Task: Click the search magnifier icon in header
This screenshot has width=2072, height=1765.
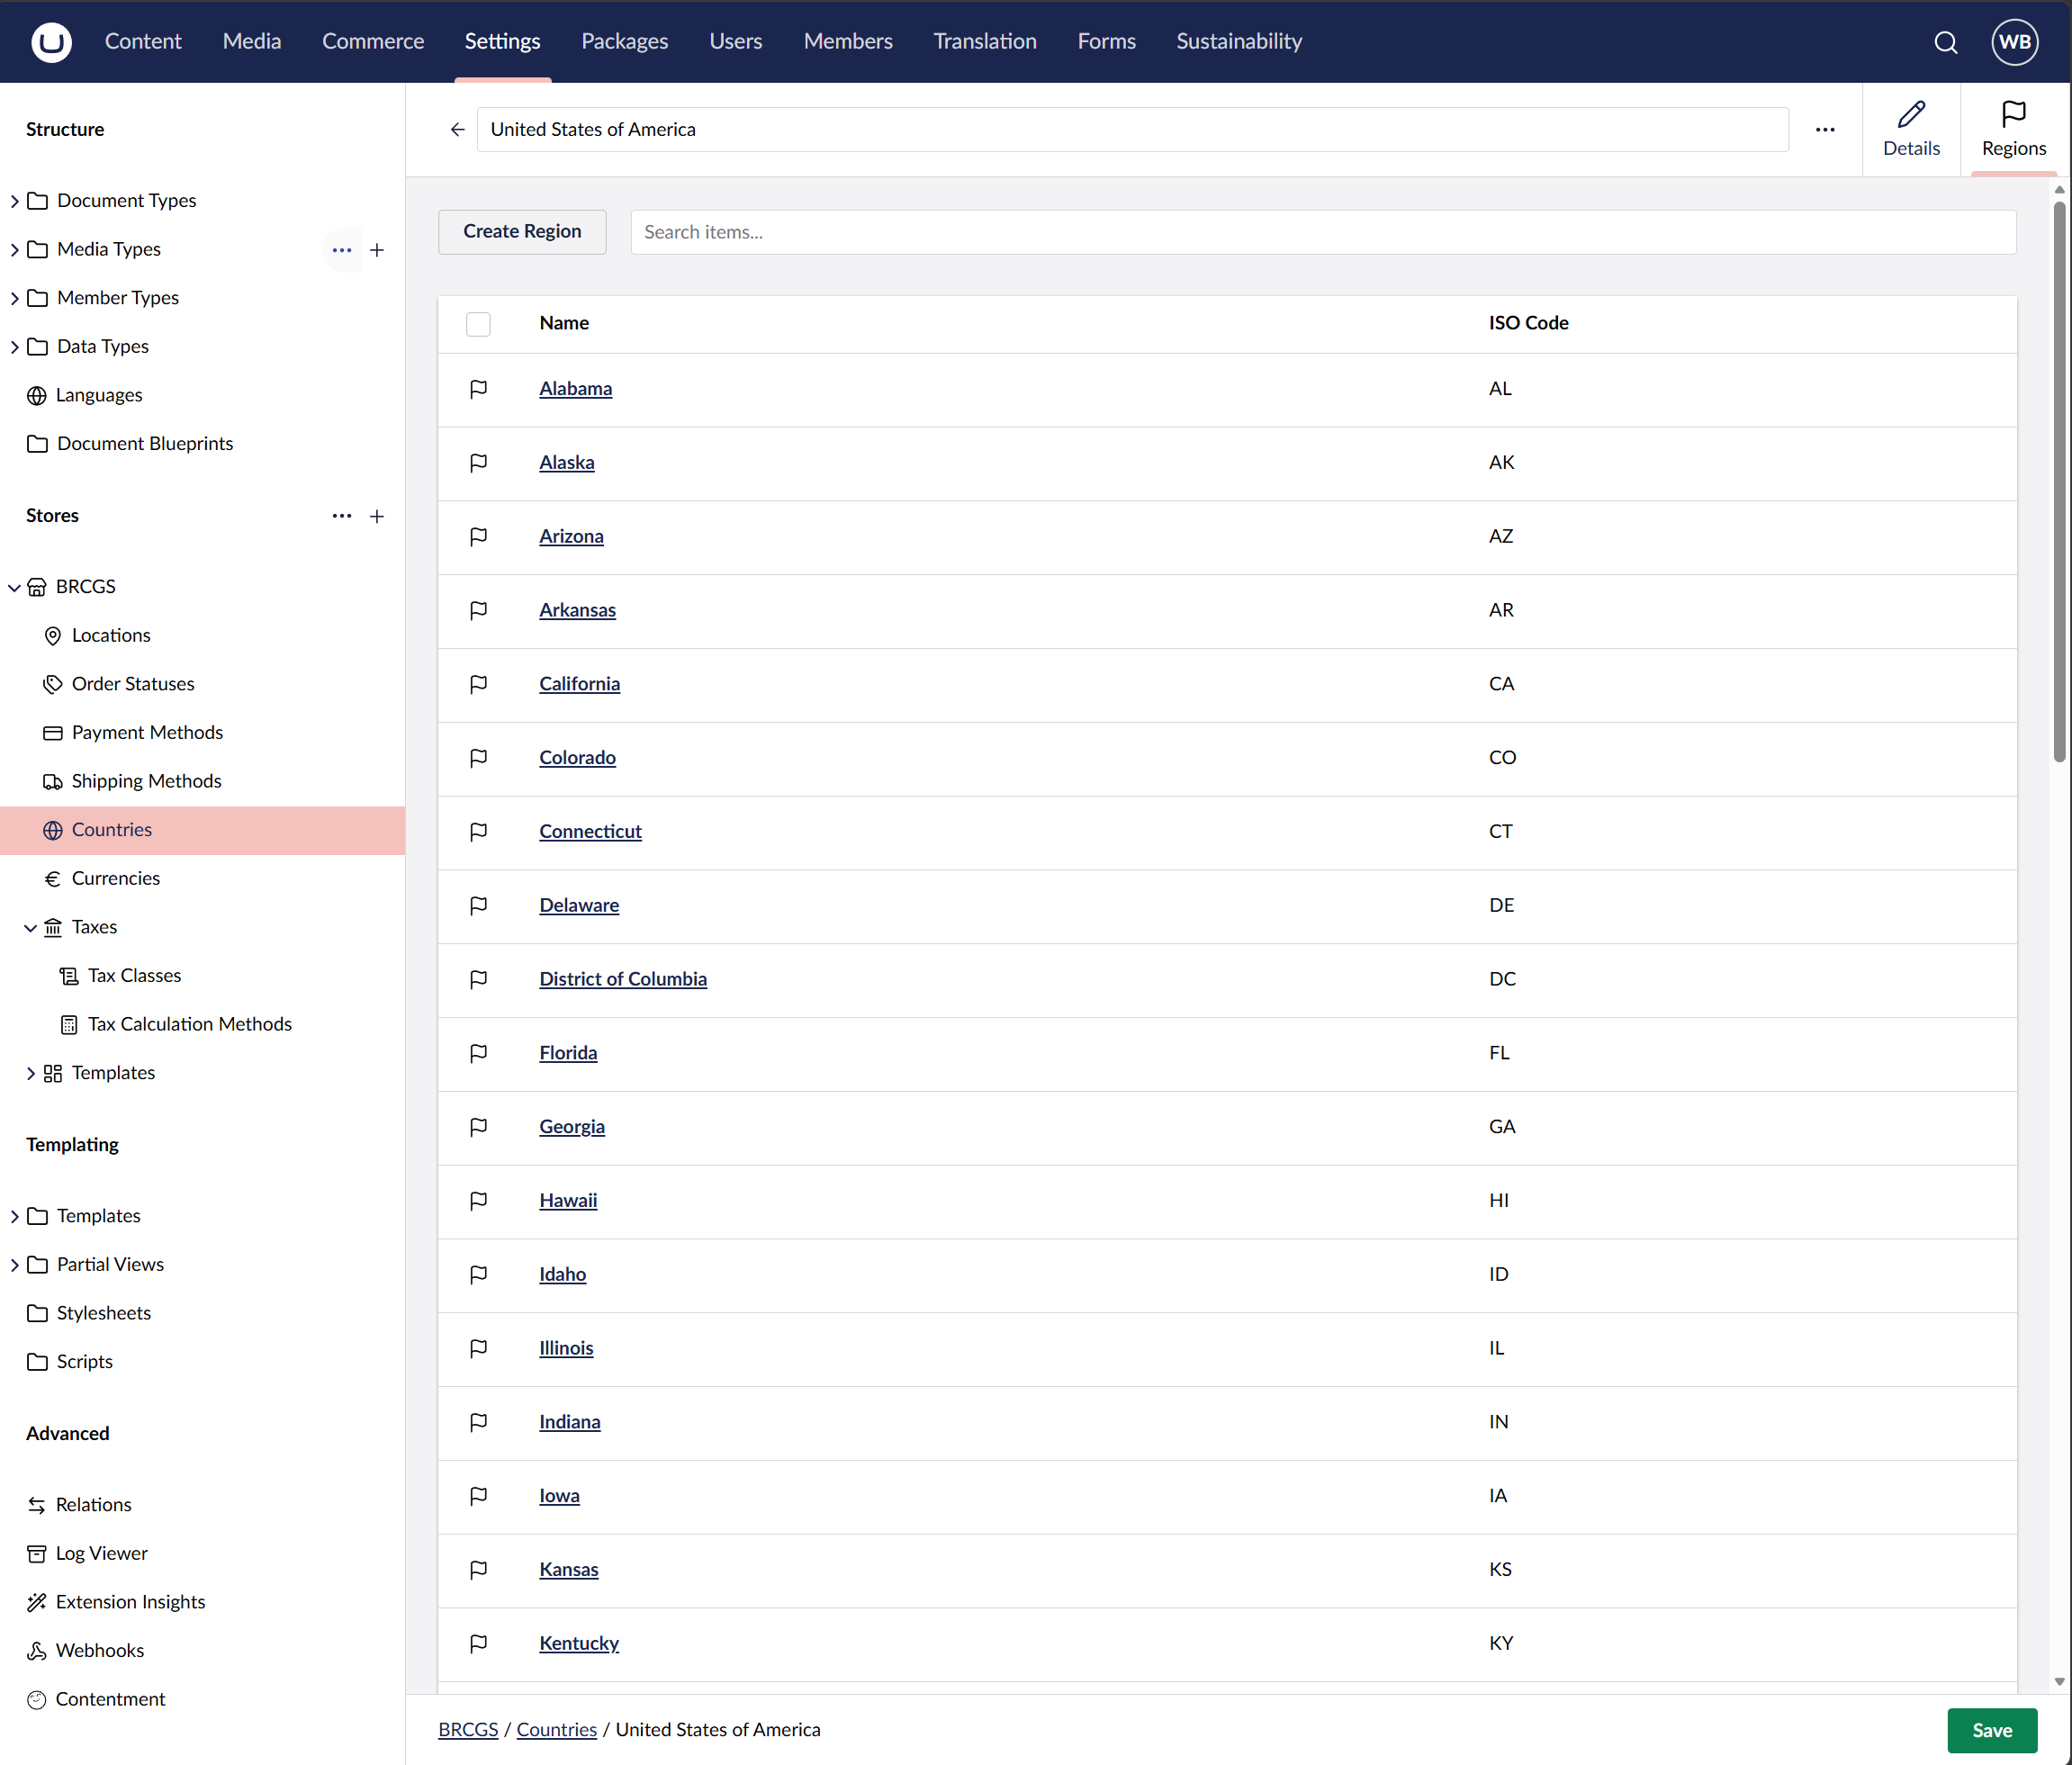Action: point(1945,42)
